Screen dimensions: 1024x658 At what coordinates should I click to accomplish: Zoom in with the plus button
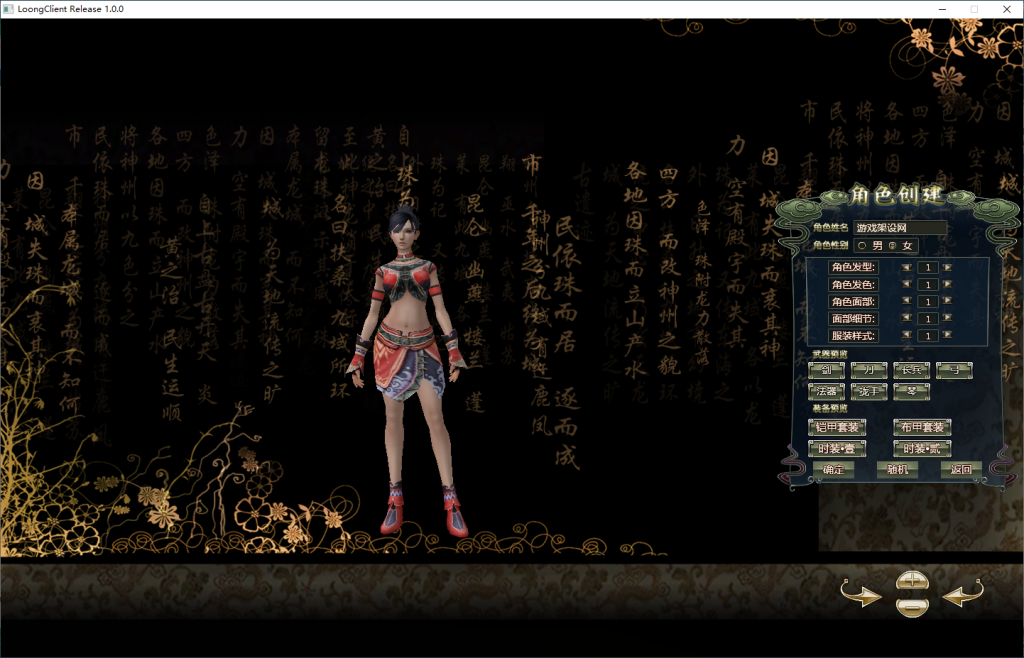click(x=912, y=580)
